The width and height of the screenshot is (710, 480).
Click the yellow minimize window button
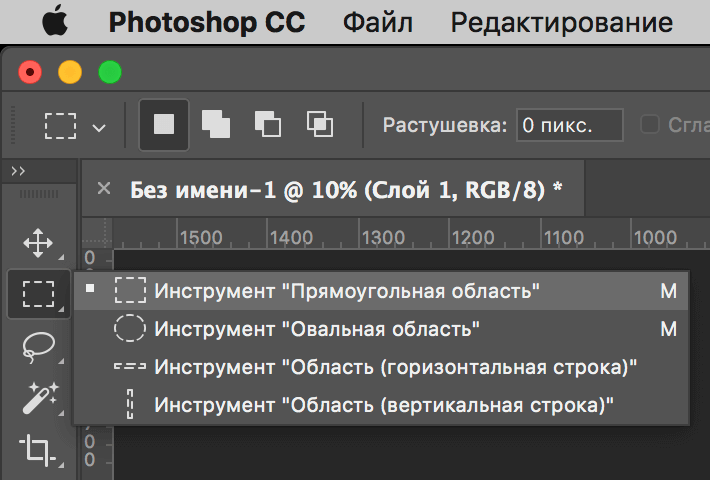click(70, 72)
